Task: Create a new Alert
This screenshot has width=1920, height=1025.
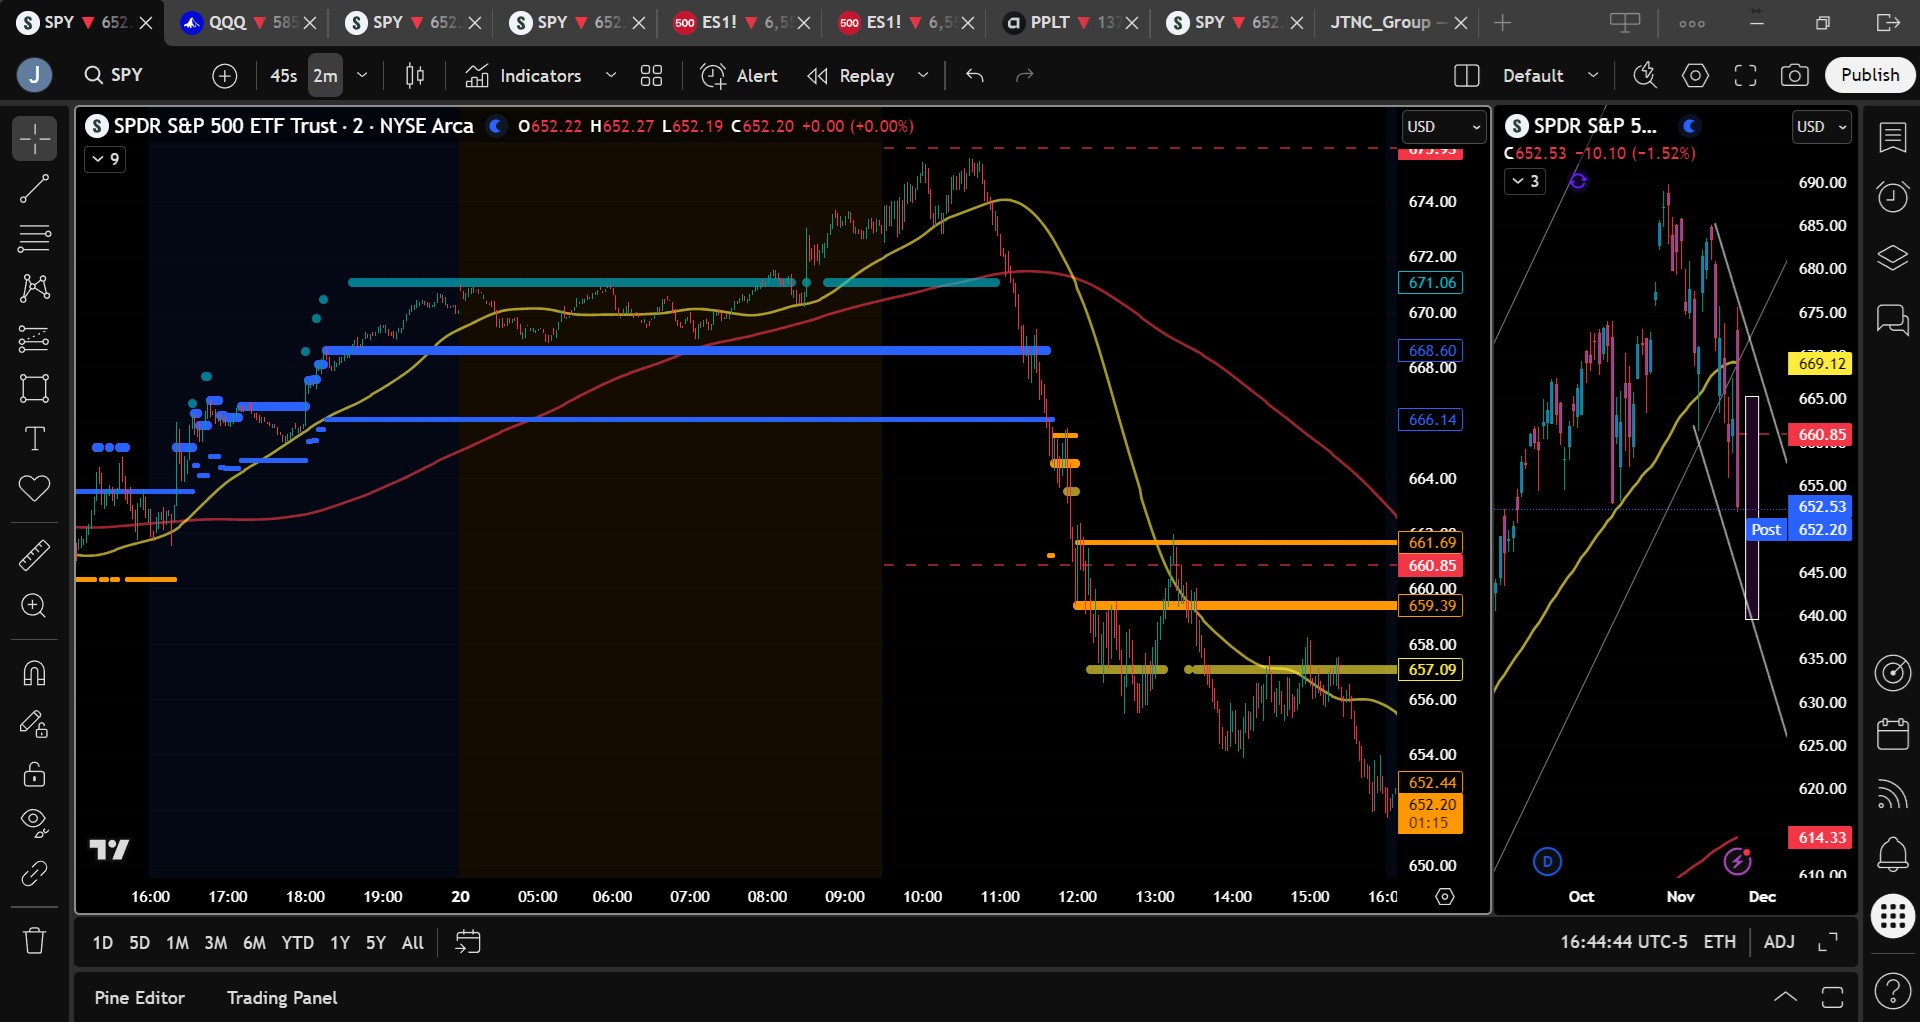Action: [x=739, y=75]
